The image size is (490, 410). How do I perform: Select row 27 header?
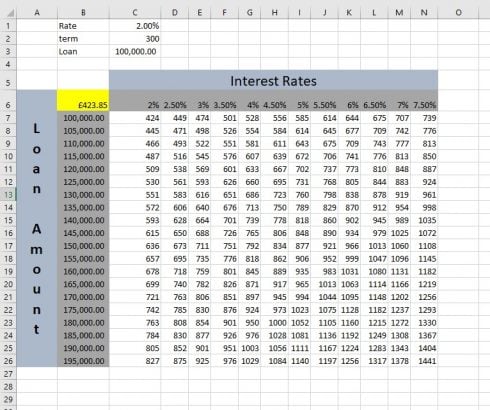click(x=8, y=374)
